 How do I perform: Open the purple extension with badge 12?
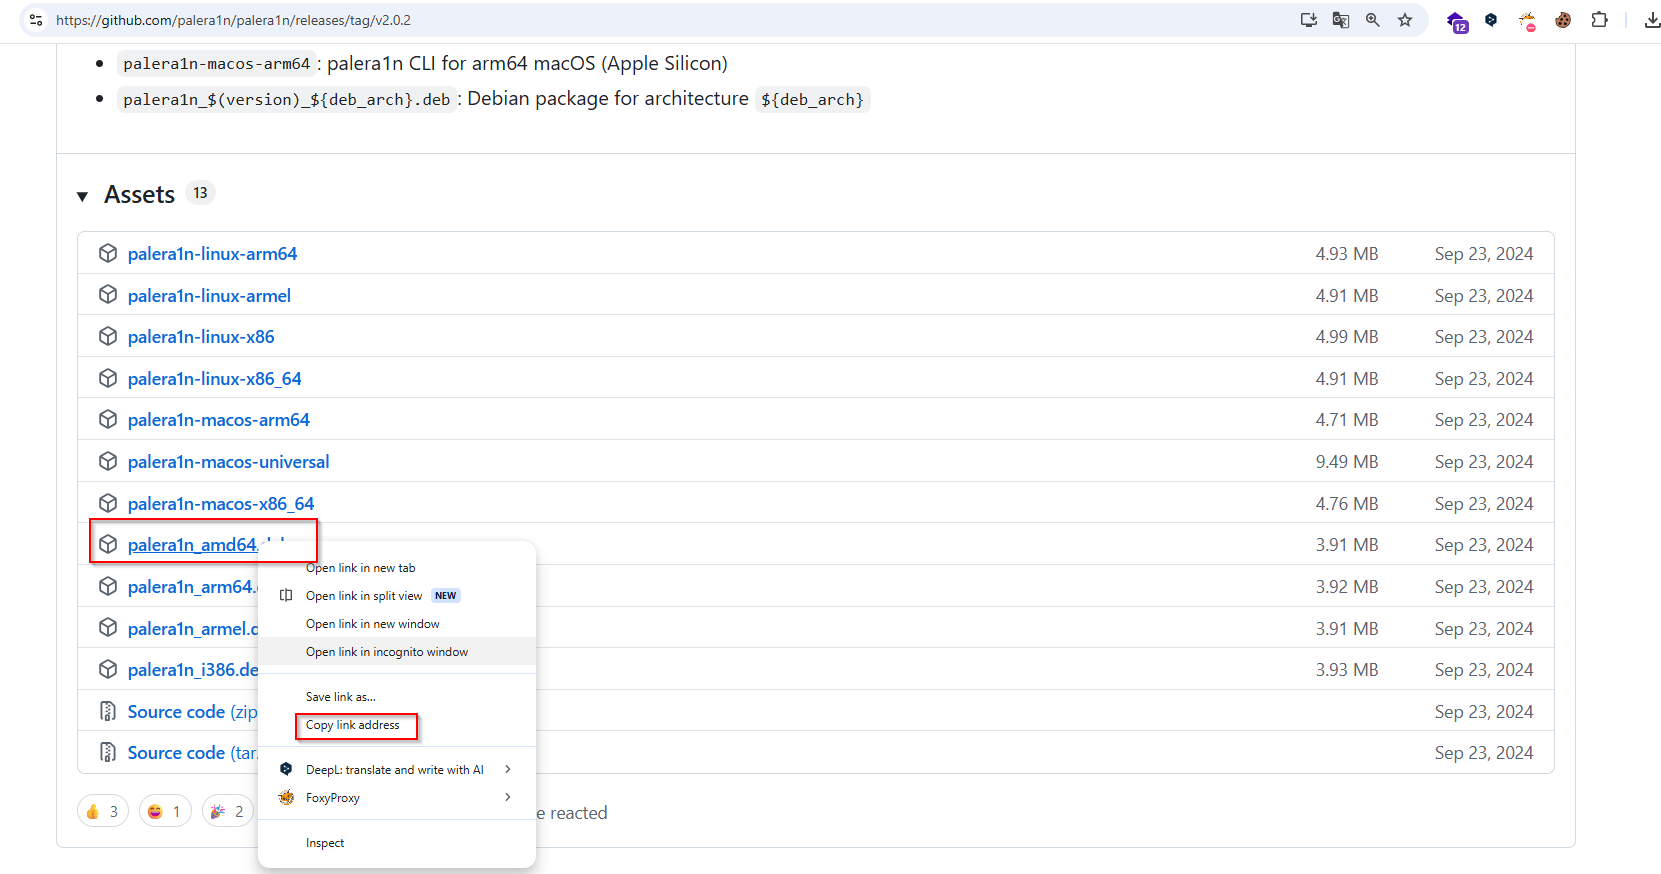pos(1457,21)
